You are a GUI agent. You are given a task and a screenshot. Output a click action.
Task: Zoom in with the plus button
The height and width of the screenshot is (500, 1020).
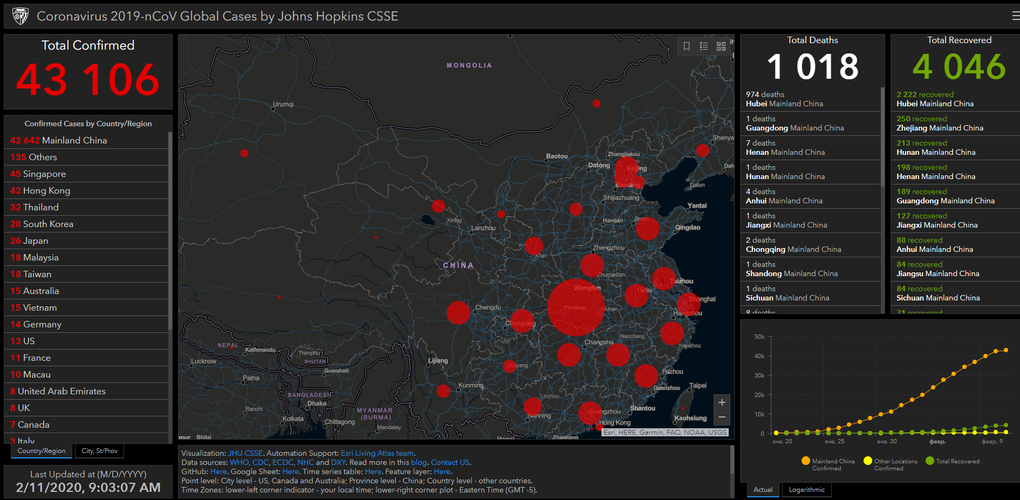[722, 402]
